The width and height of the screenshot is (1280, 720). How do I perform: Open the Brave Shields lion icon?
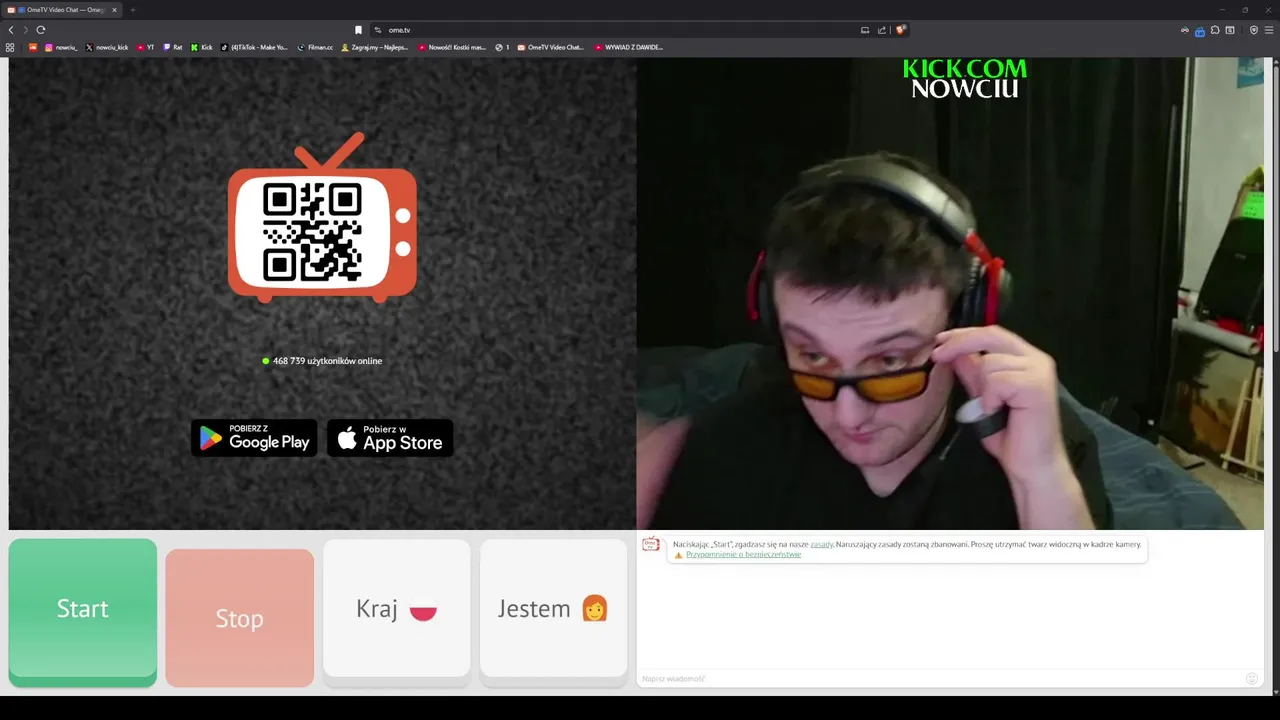[x=900, y=30]
